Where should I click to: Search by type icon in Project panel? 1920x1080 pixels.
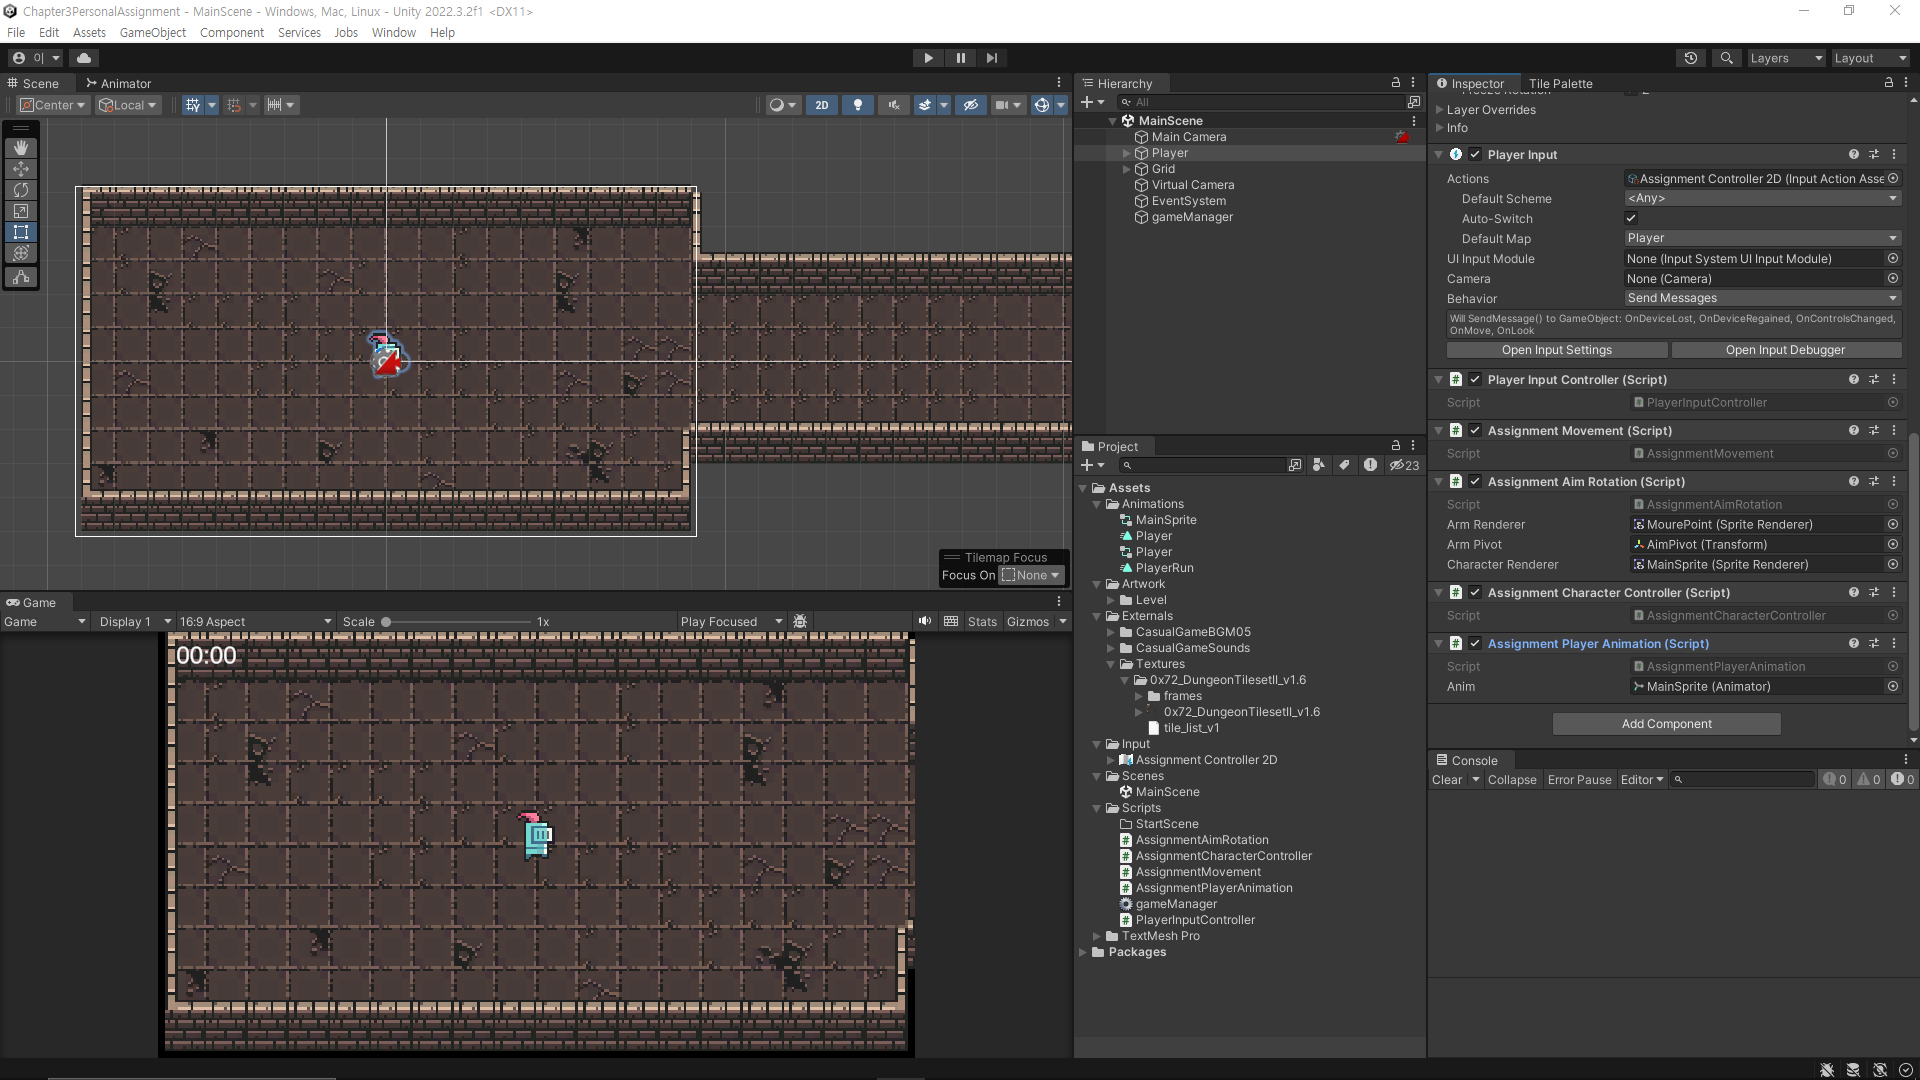coord(1319,465)
